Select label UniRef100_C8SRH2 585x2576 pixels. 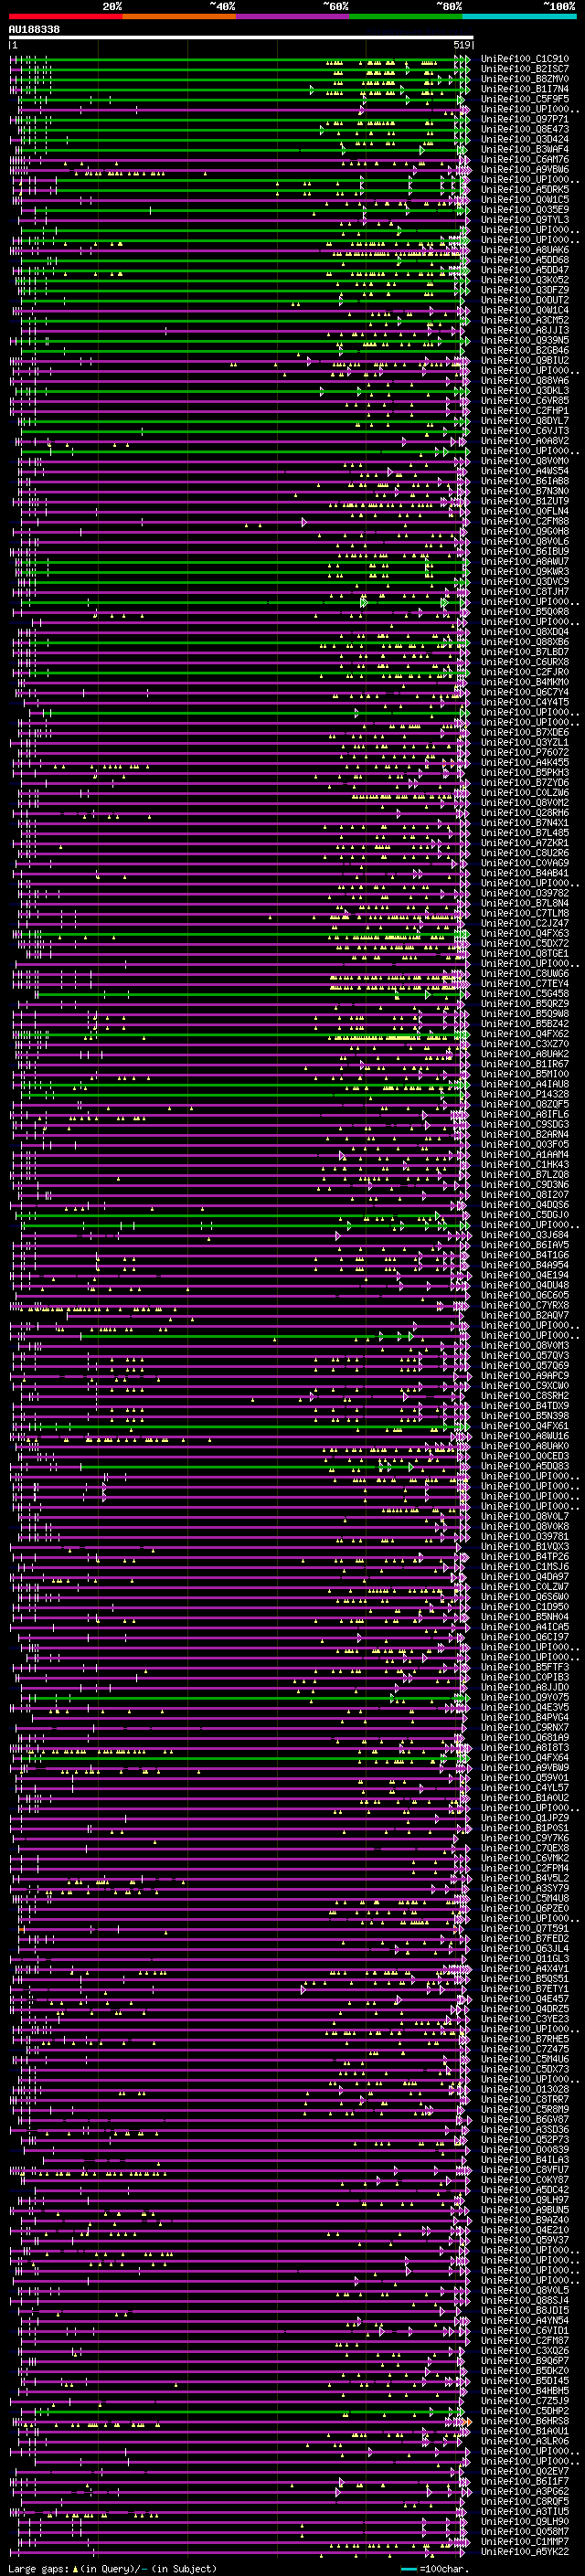click(x=525, y=1396)
